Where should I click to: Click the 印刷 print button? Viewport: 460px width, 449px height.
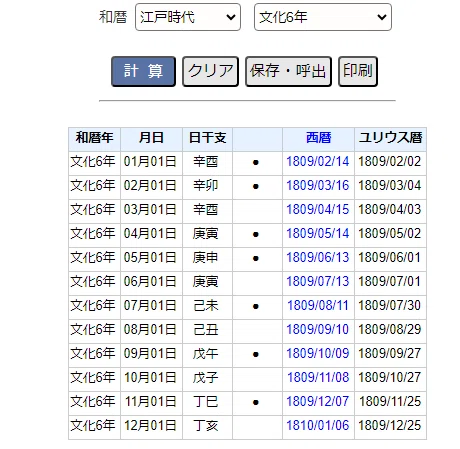[358, 71]
